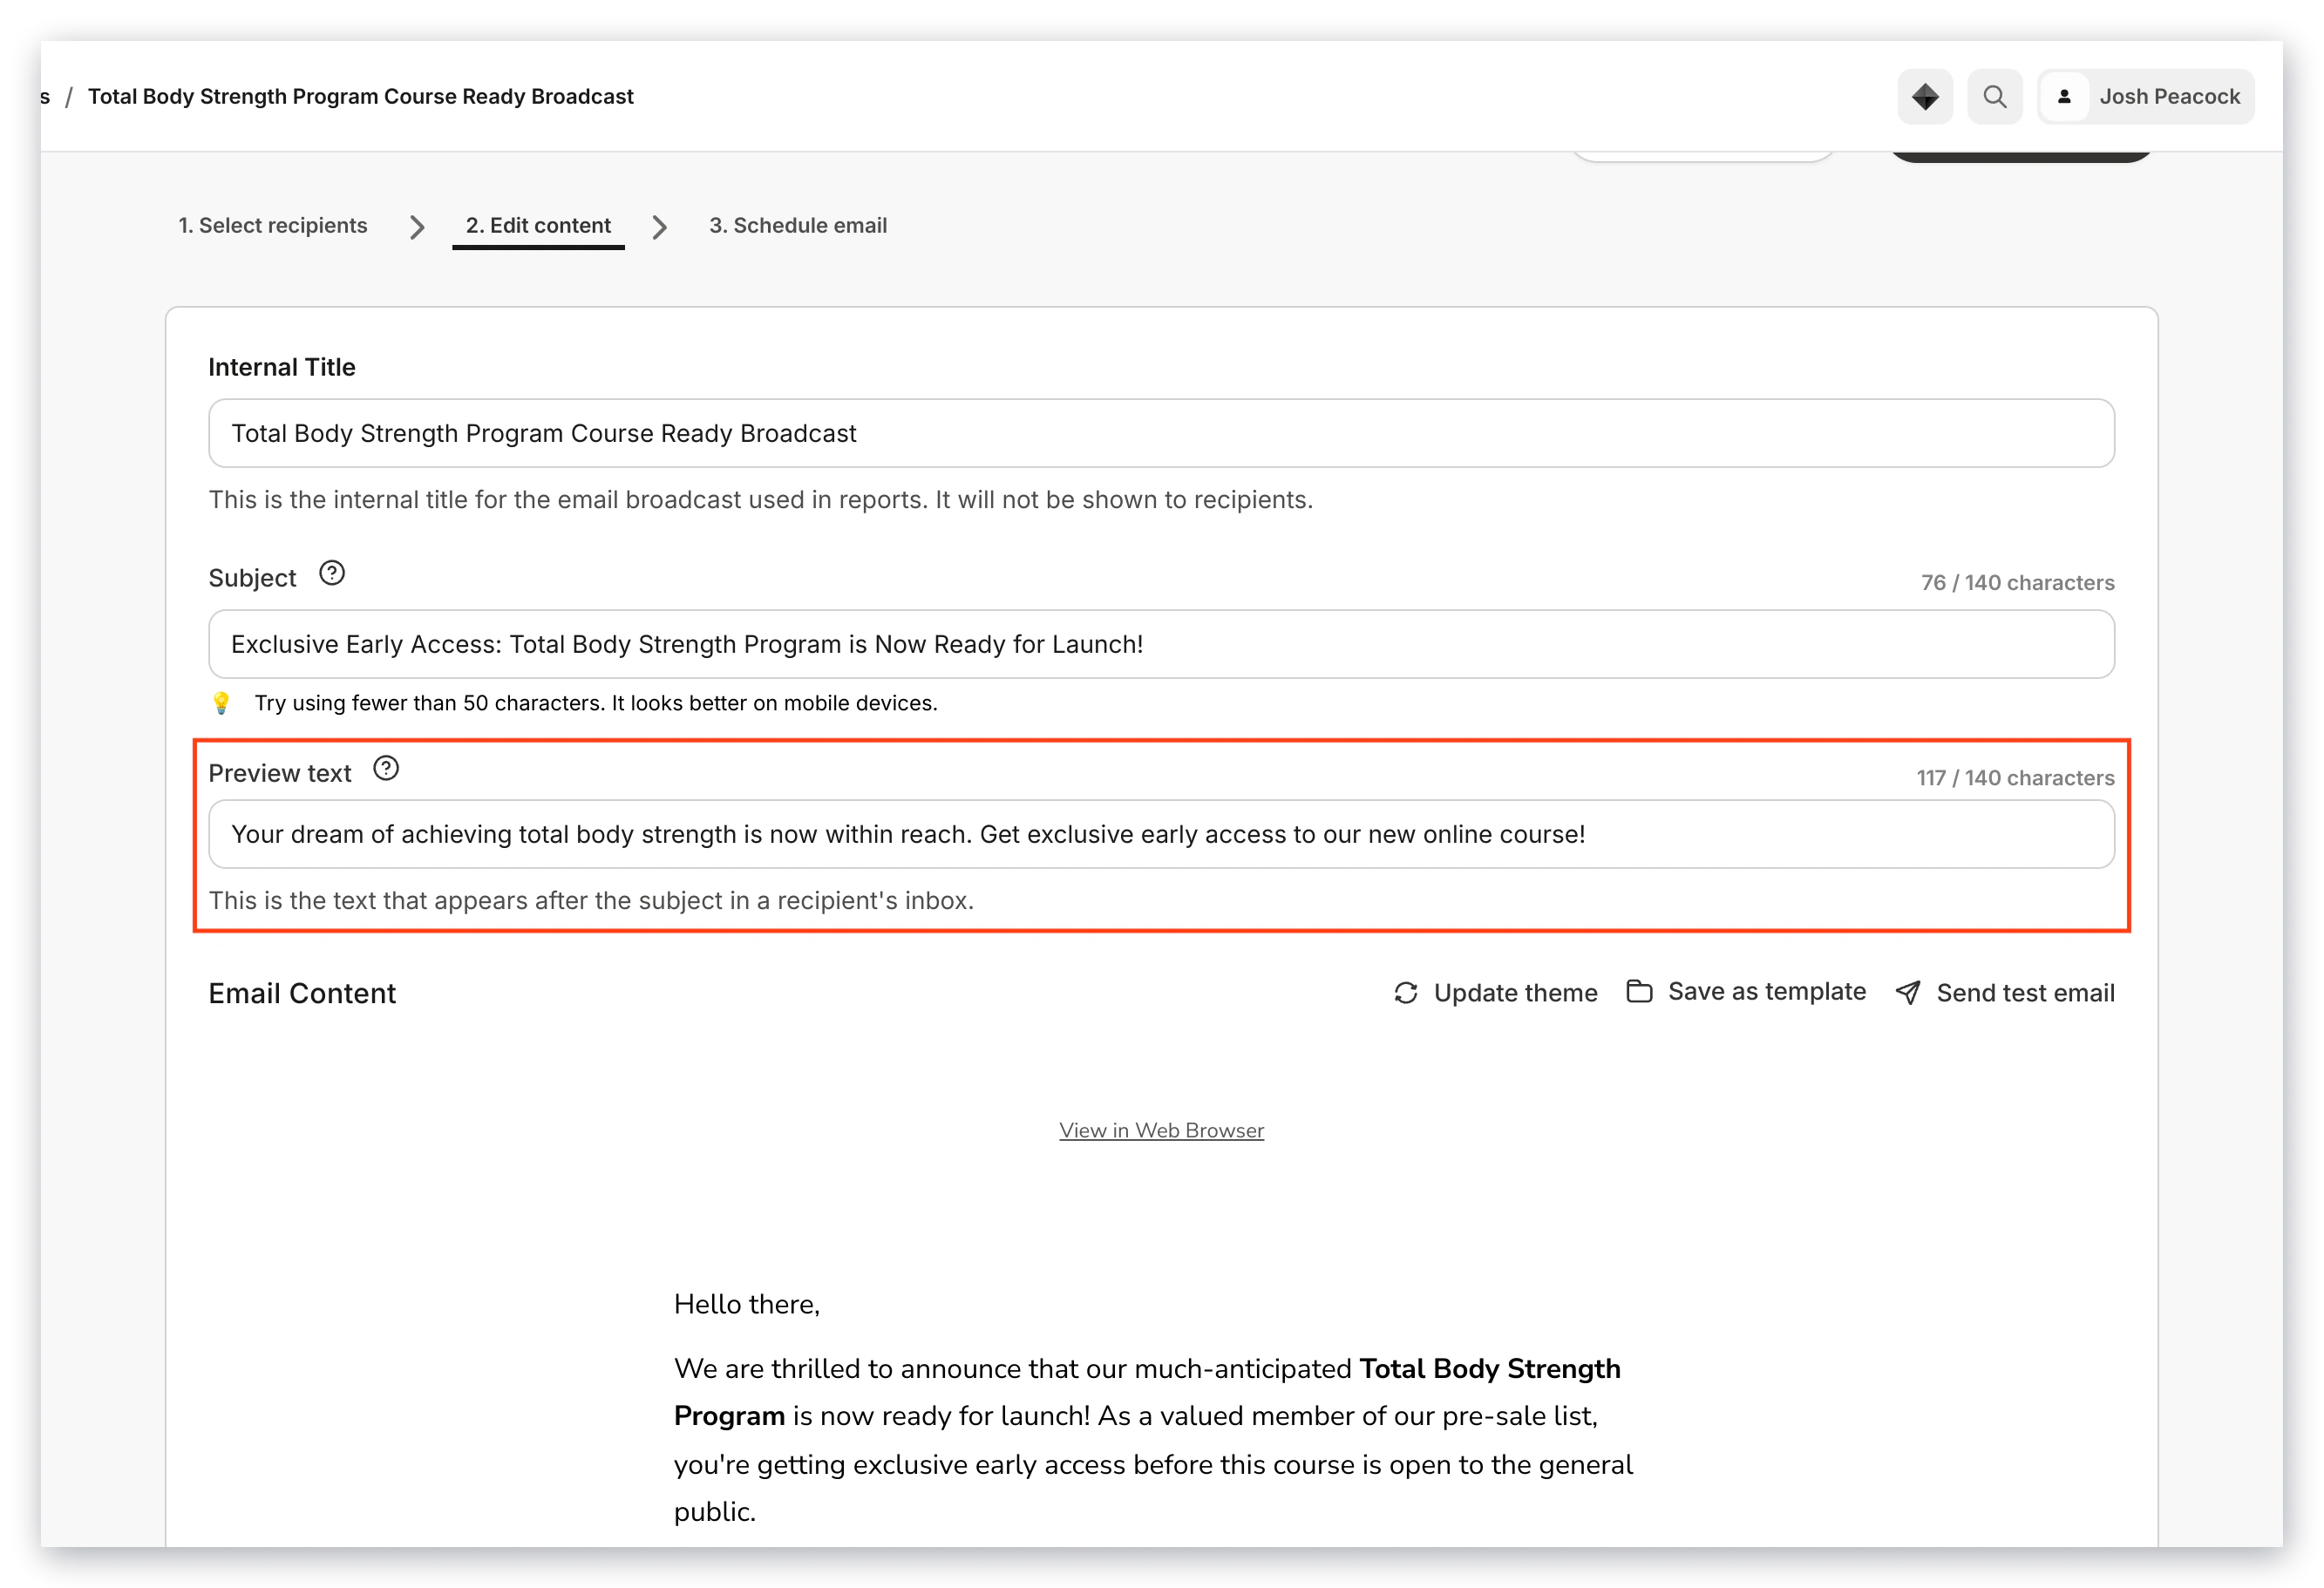2324x1588 pixels.
Task: Go to step 3. Schedule email
Action: click(798, 226)
